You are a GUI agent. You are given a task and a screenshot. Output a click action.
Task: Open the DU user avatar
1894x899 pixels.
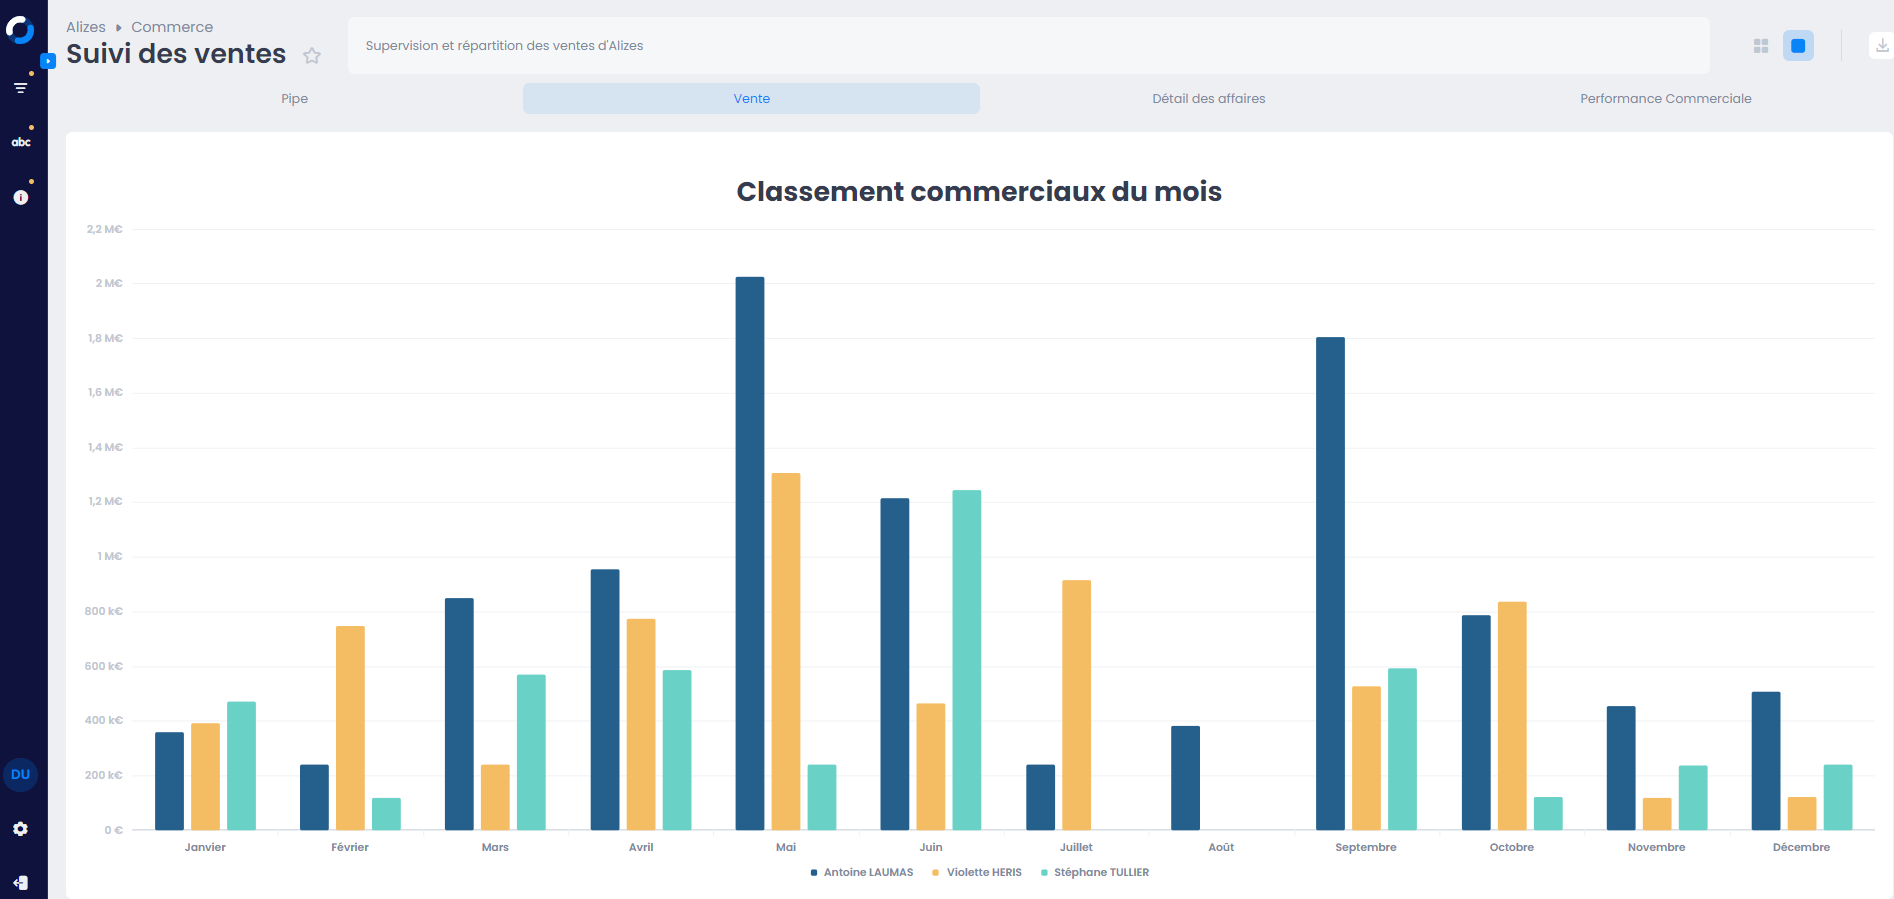tap(20, 775)
